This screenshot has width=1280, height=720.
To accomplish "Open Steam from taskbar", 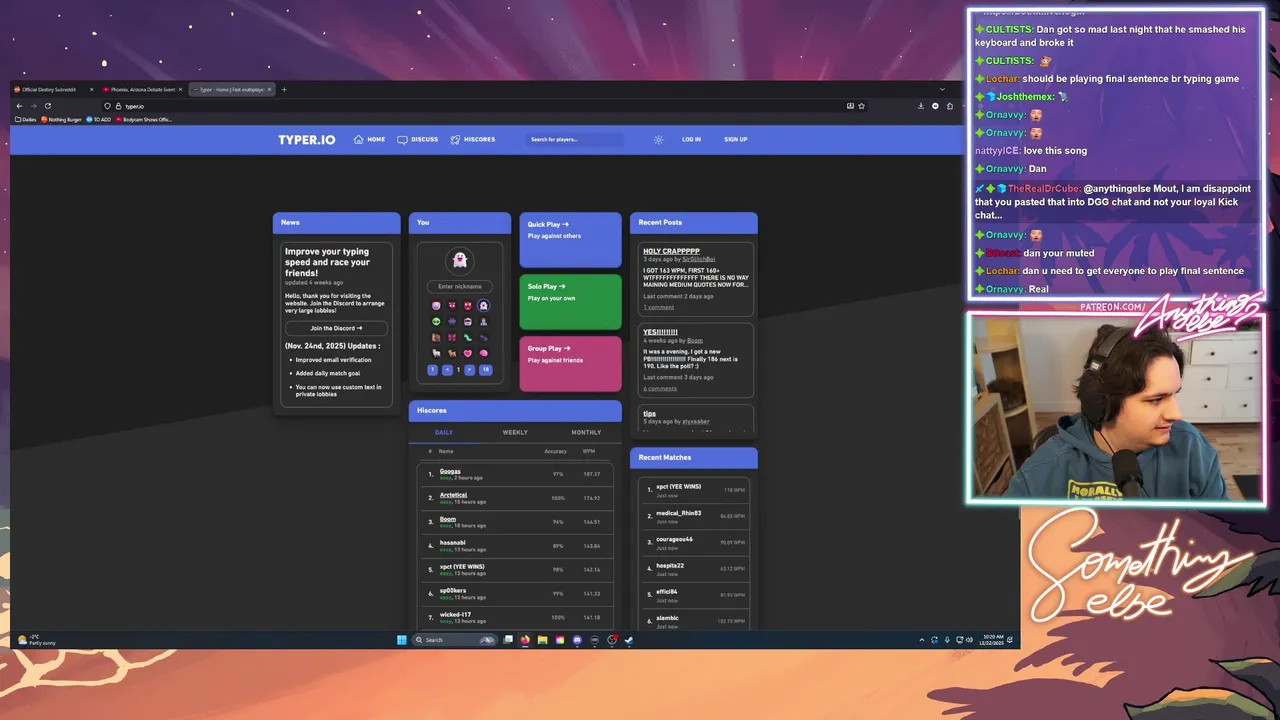I will pos(629,640).
